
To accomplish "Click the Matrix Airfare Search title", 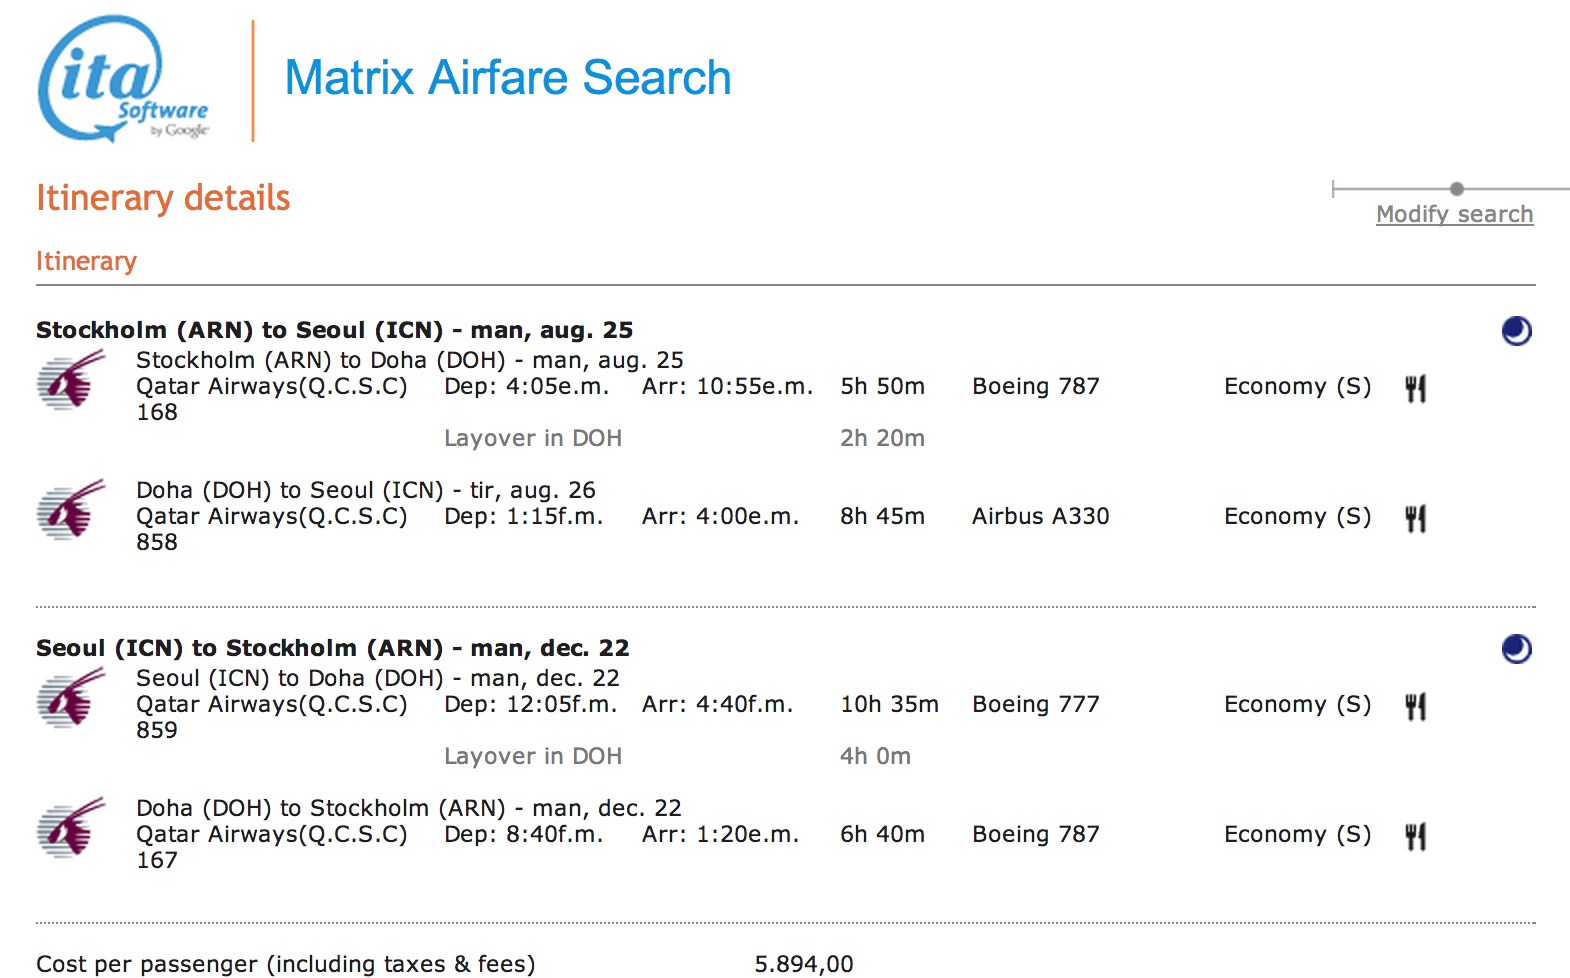I will tap(508, 78).
